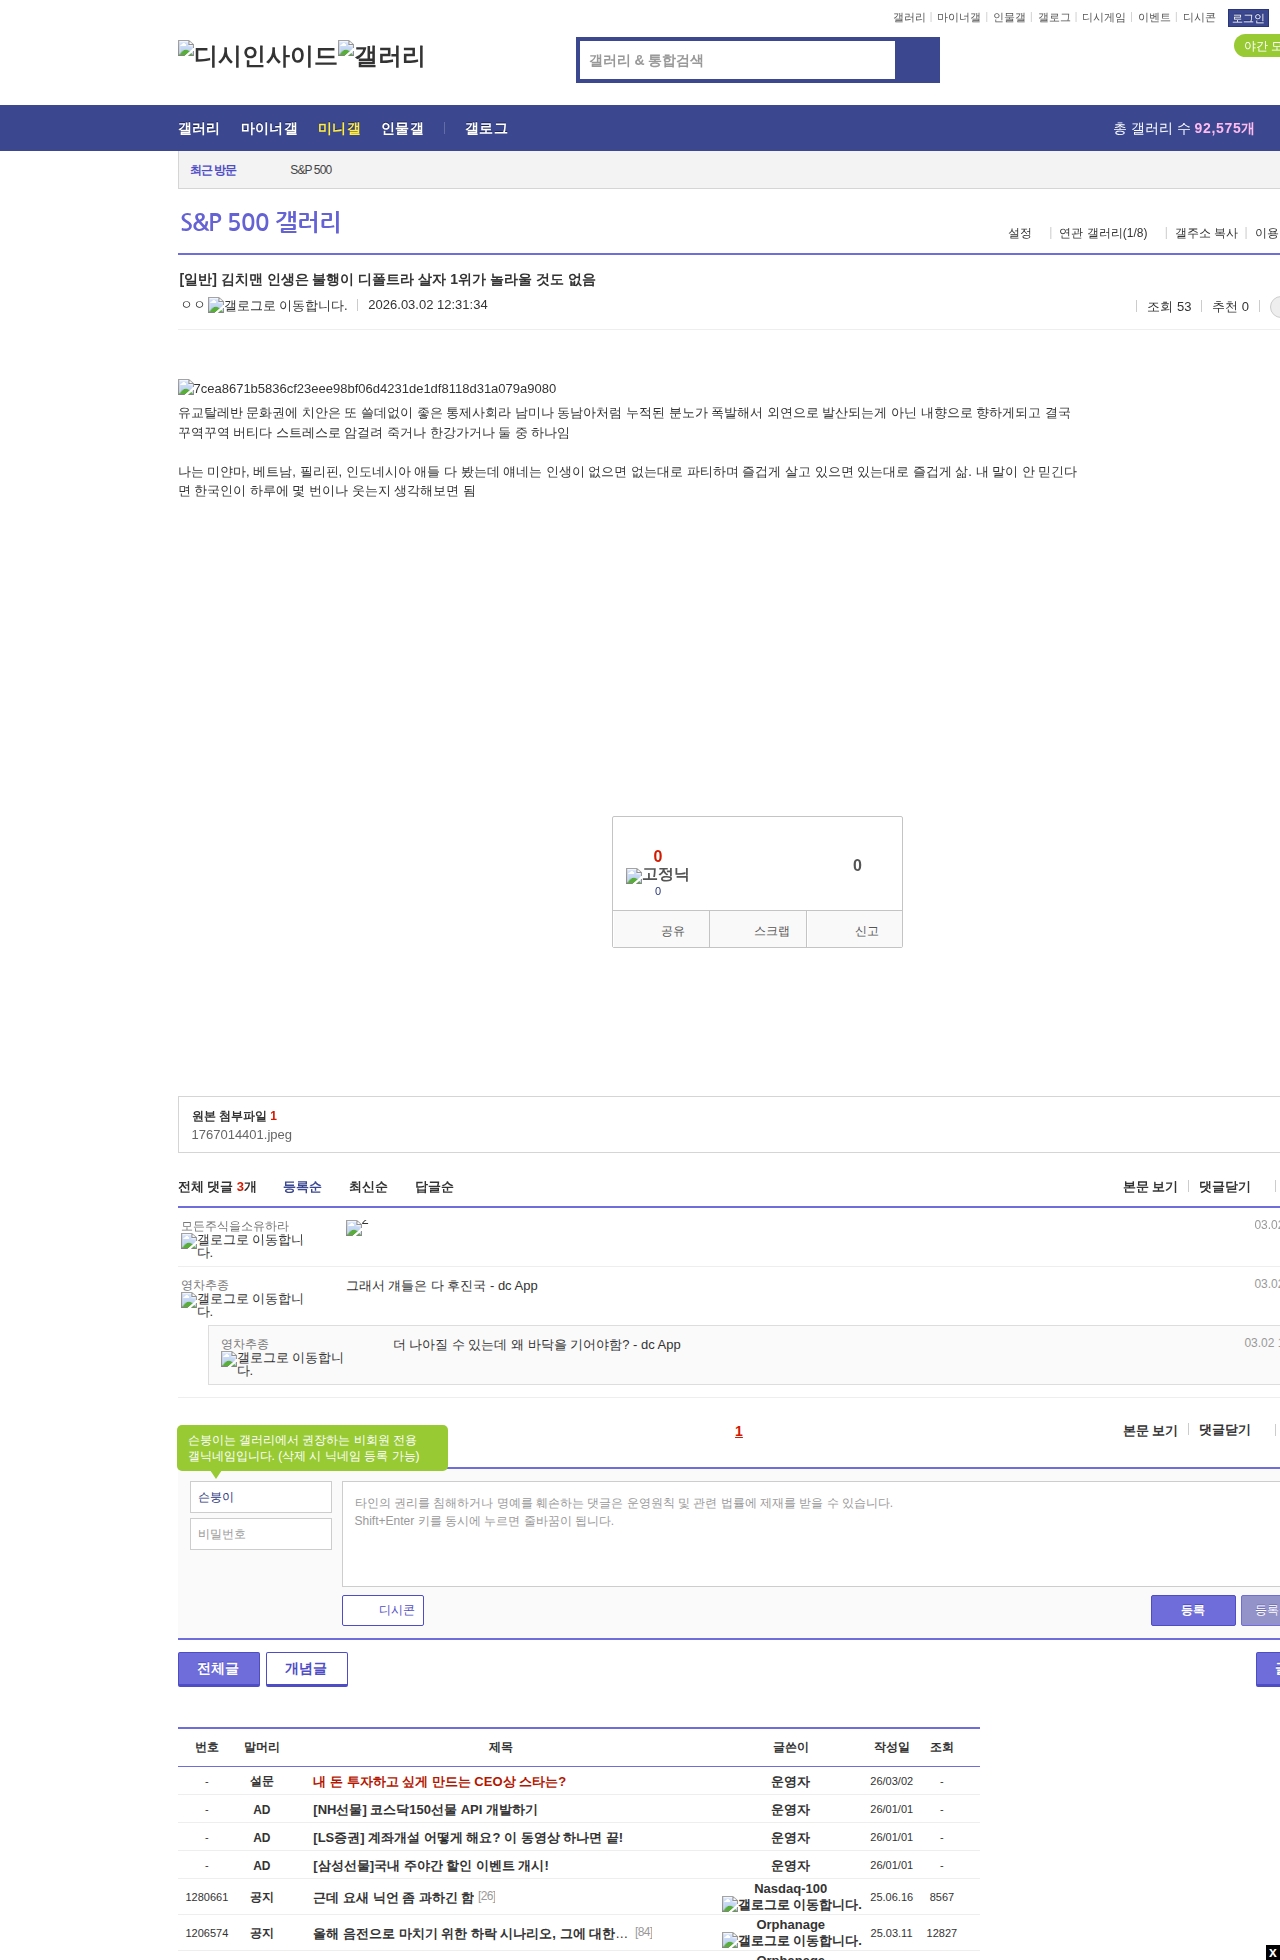Open the 최근 방문 recent visits list
This screenshot has height=1960, width=1280.
213,170
